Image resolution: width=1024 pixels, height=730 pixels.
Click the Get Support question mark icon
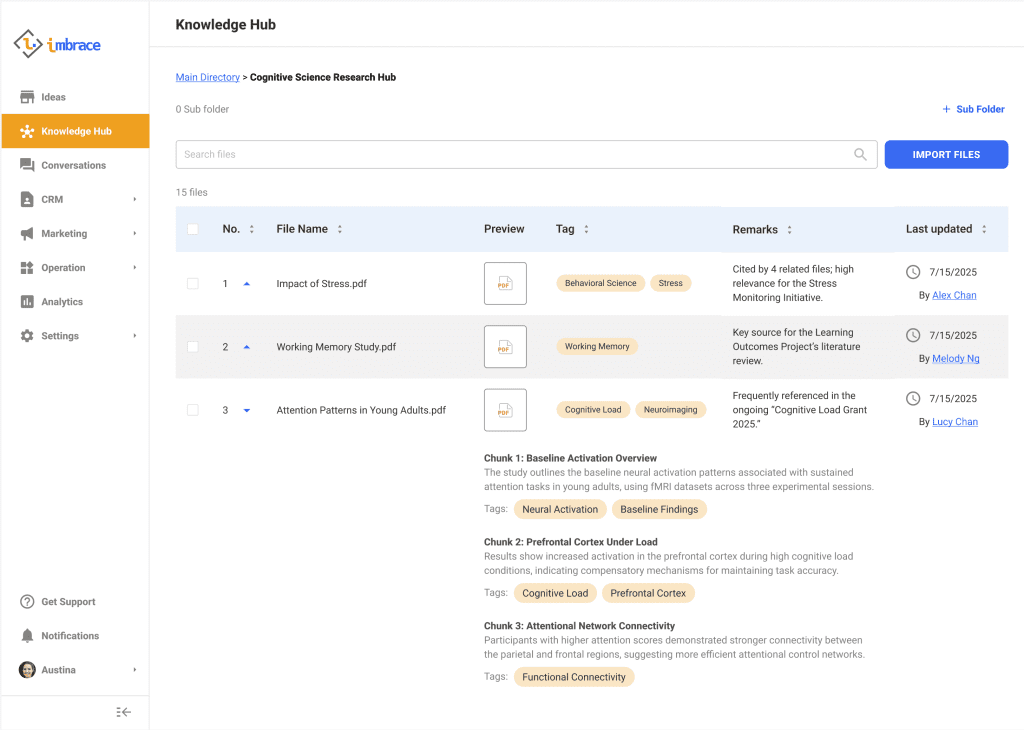pos(27,602)
